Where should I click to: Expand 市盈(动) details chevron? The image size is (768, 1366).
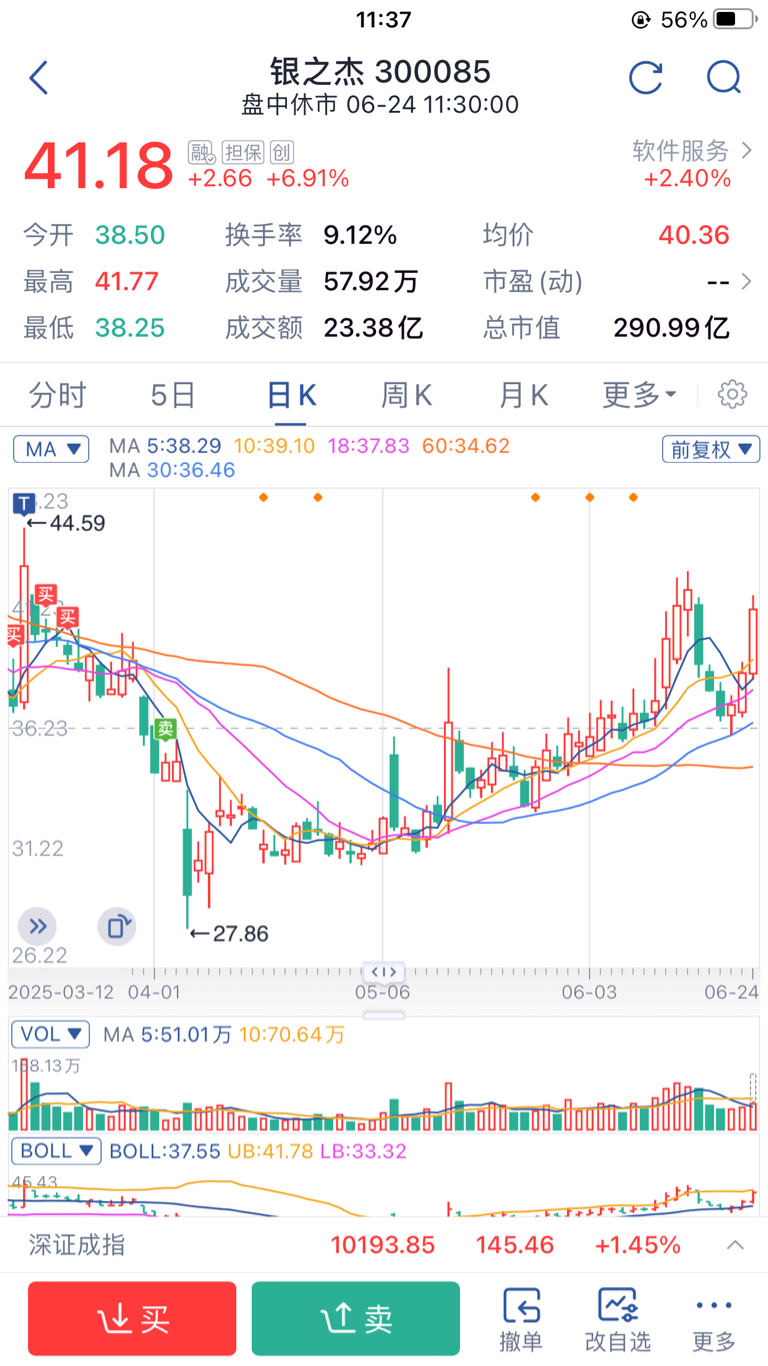745,282
